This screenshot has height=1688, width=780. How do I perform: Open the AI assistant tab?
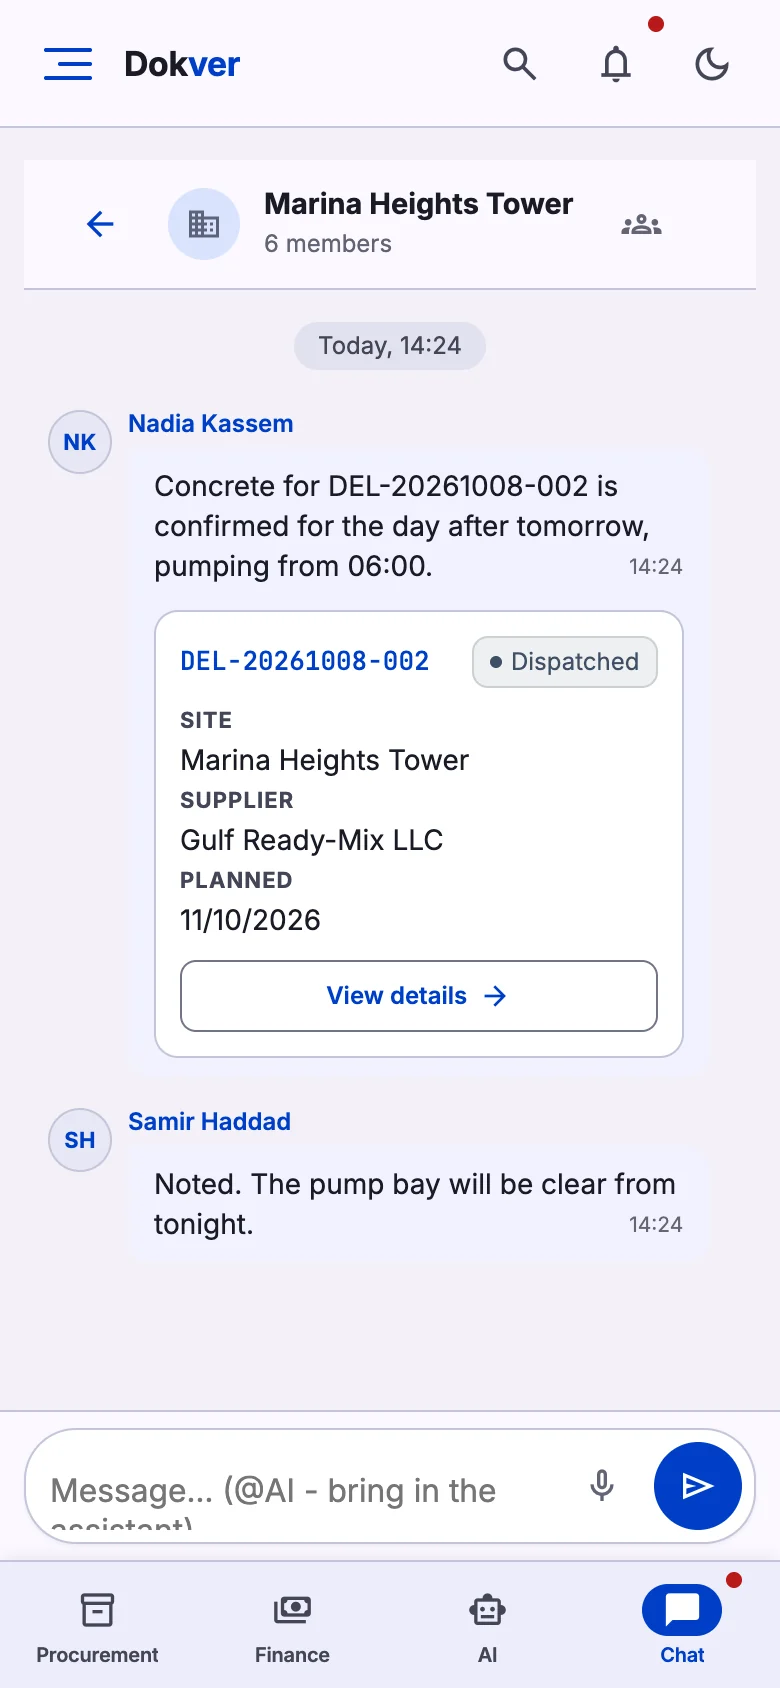pos(487,1627)
